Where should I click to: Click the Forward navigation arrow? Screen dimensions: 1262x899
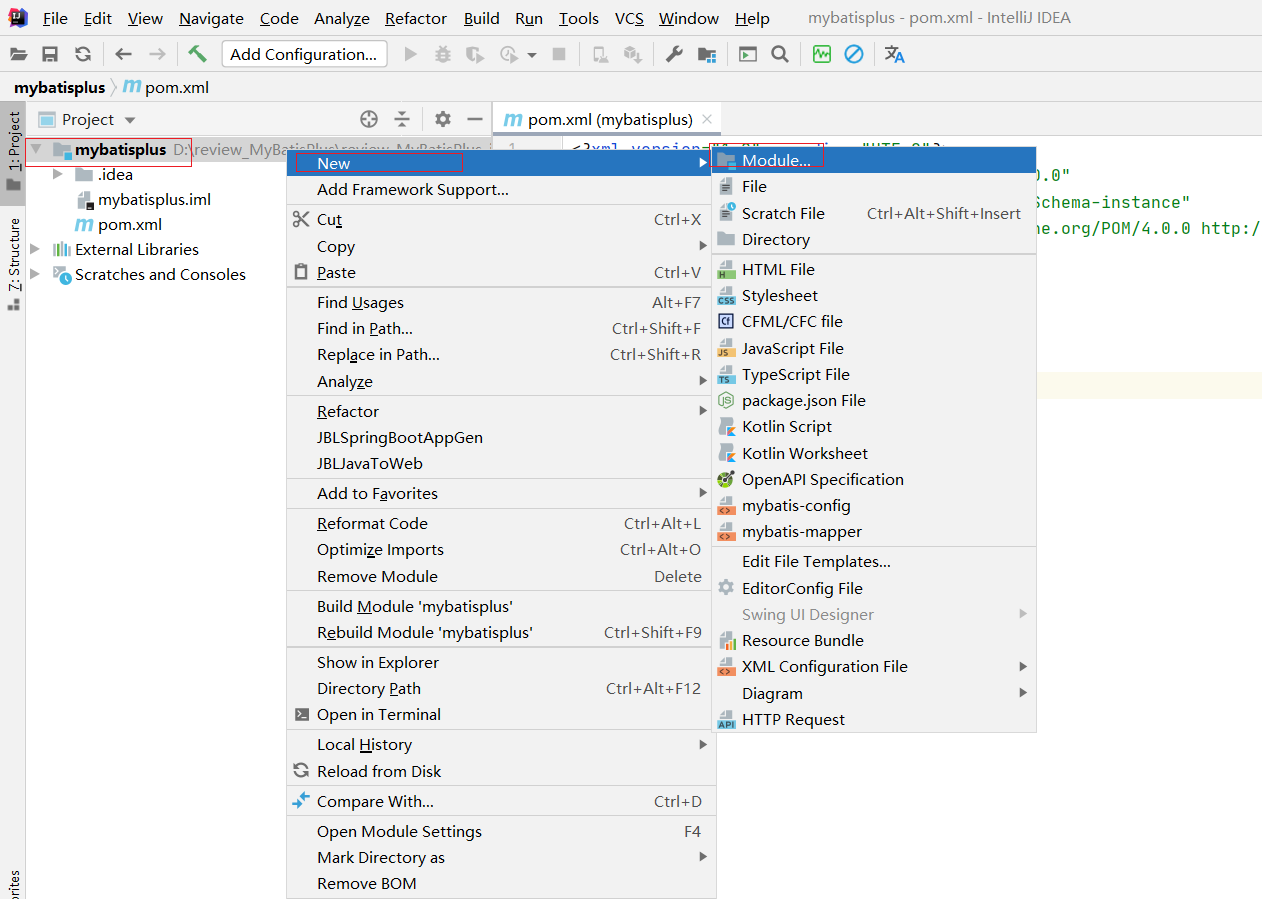pos(157,54)
